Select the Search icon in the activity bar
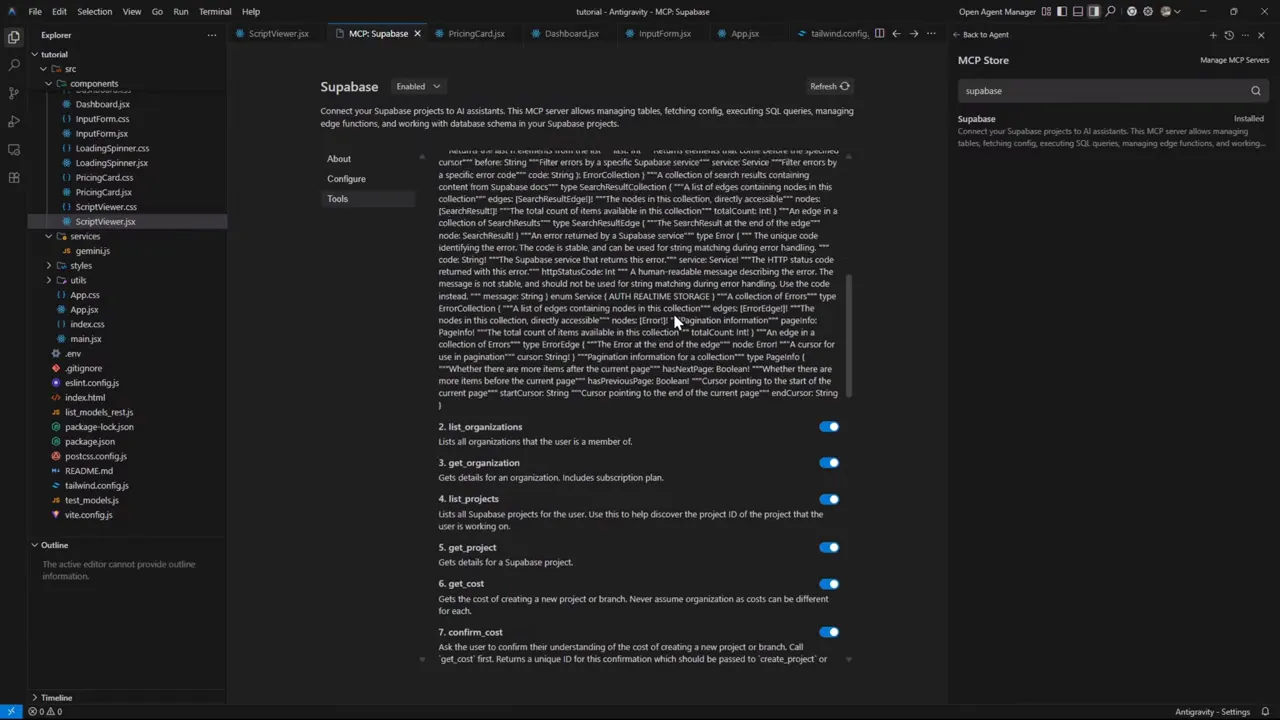 (14, 66)
